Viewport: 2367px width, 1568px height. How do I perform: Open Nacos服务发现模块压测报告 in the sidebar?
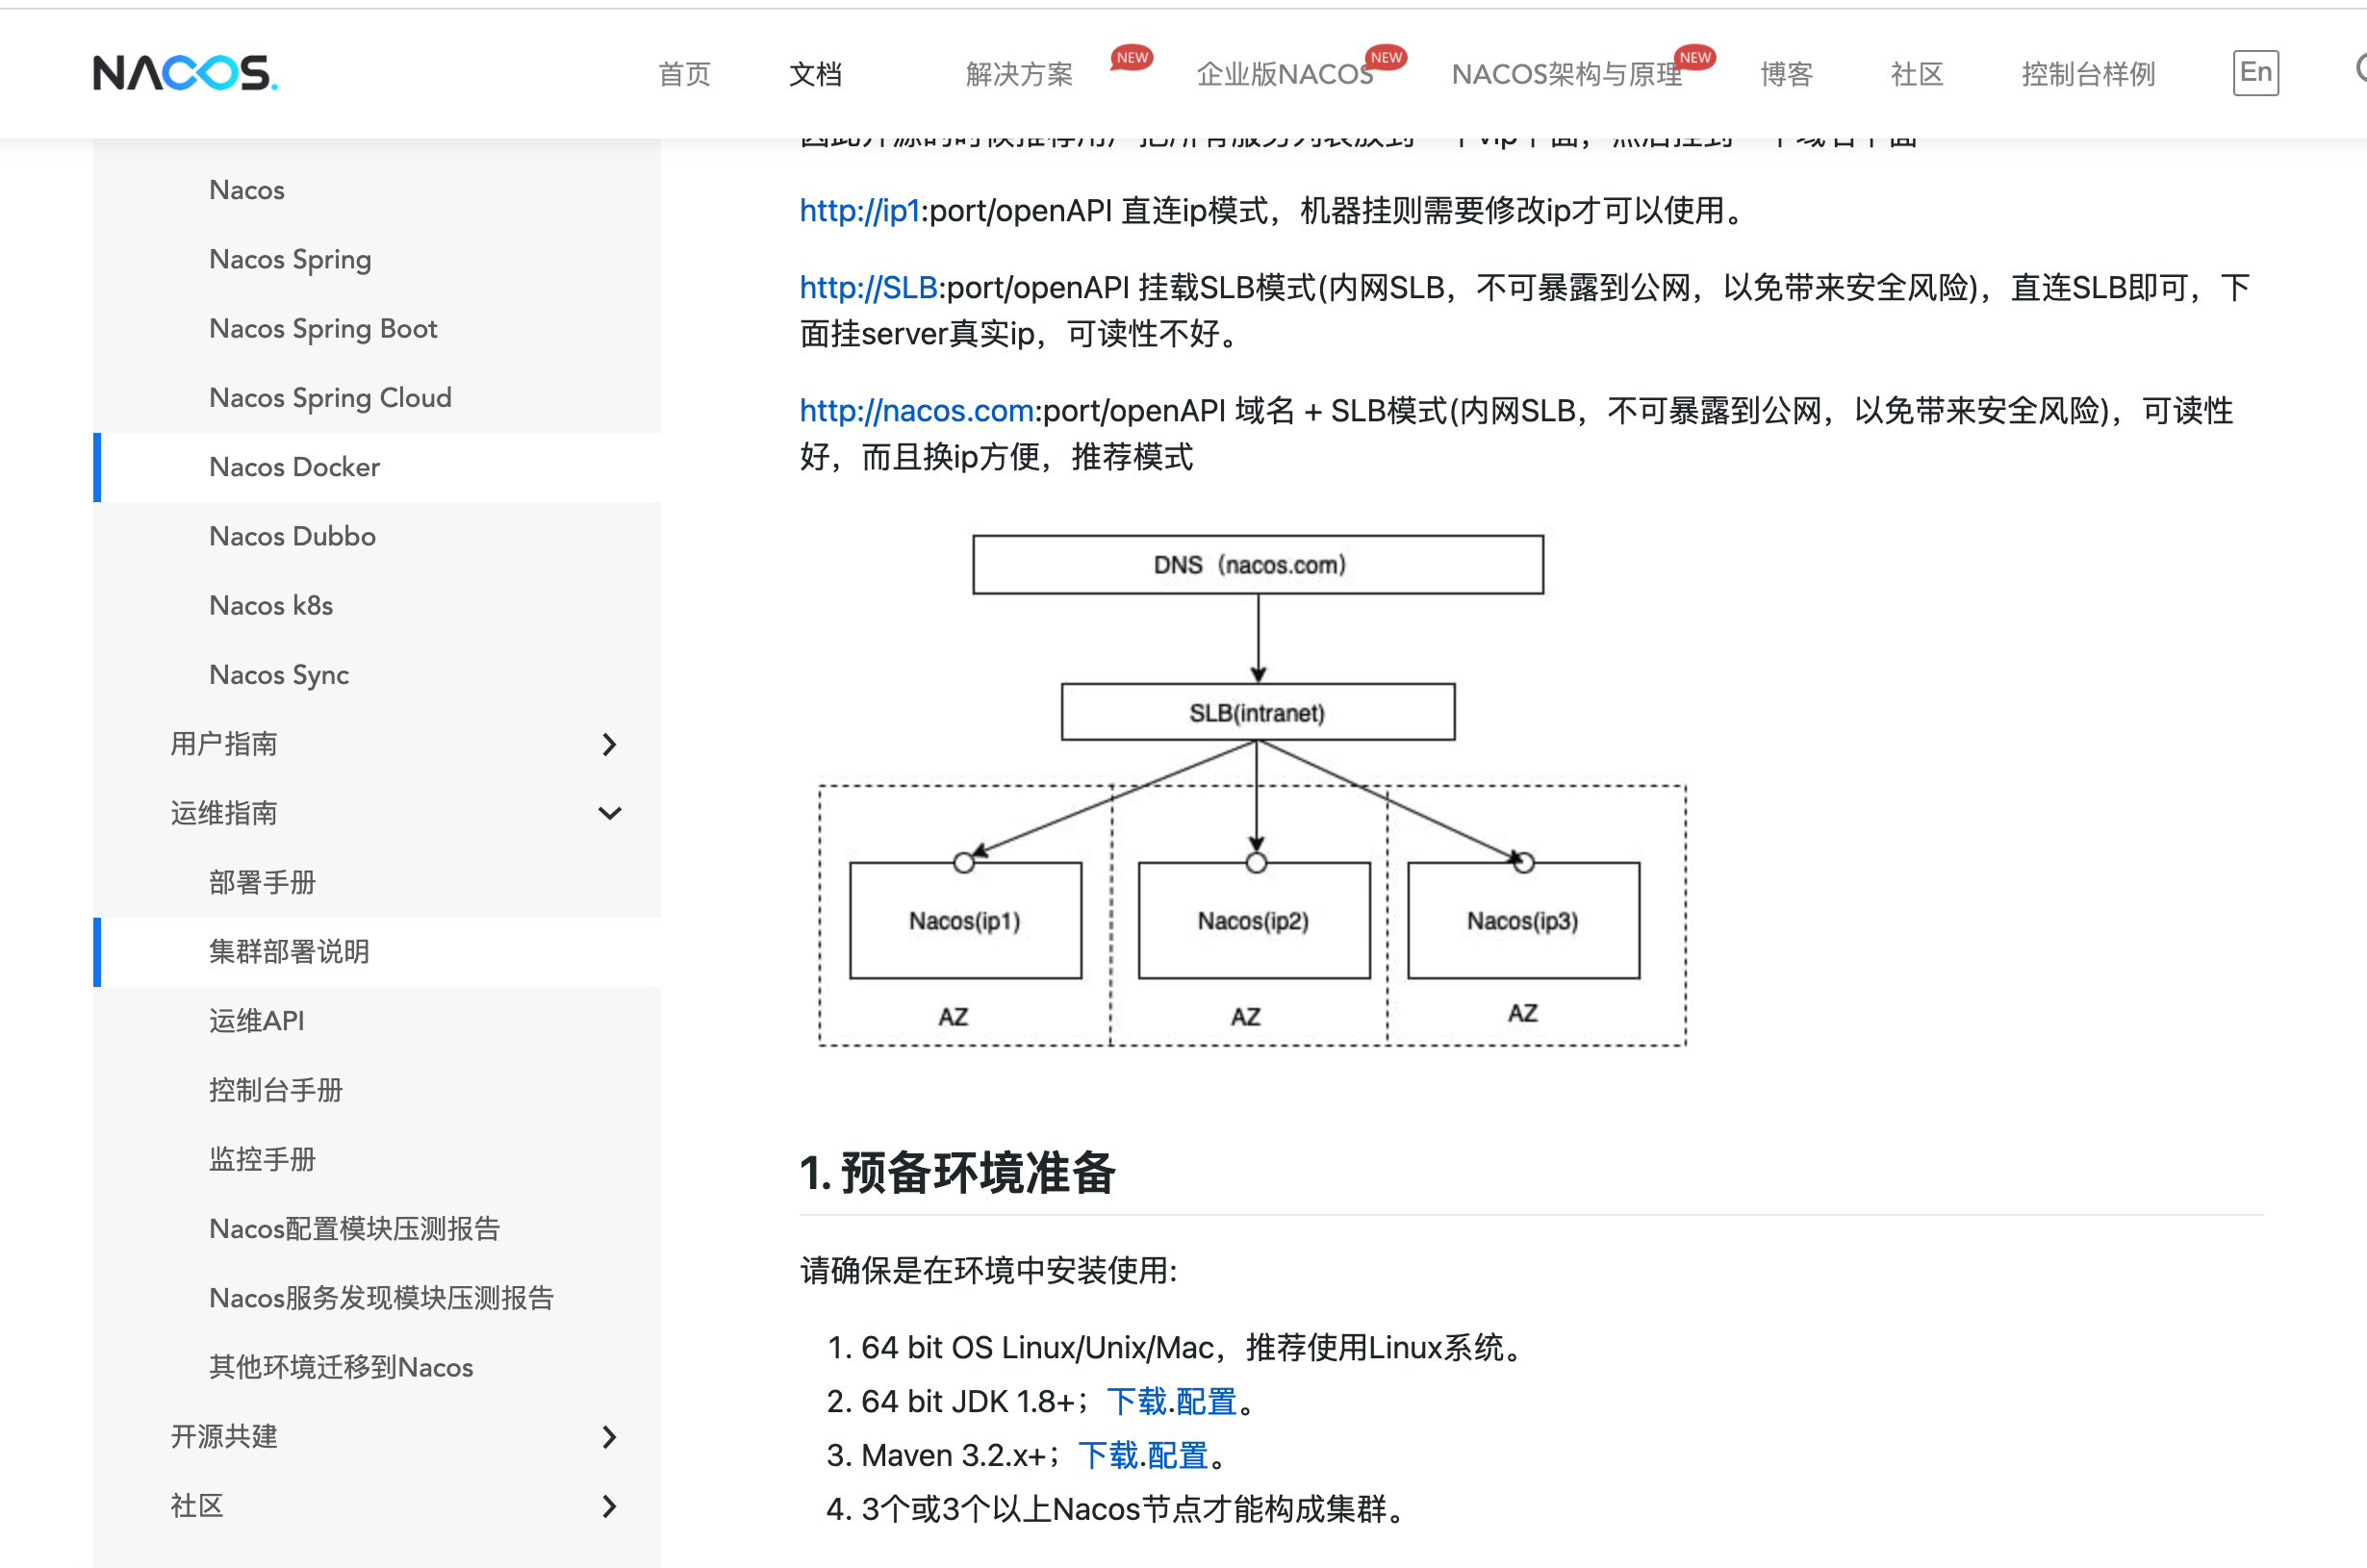click(381, 1298)
